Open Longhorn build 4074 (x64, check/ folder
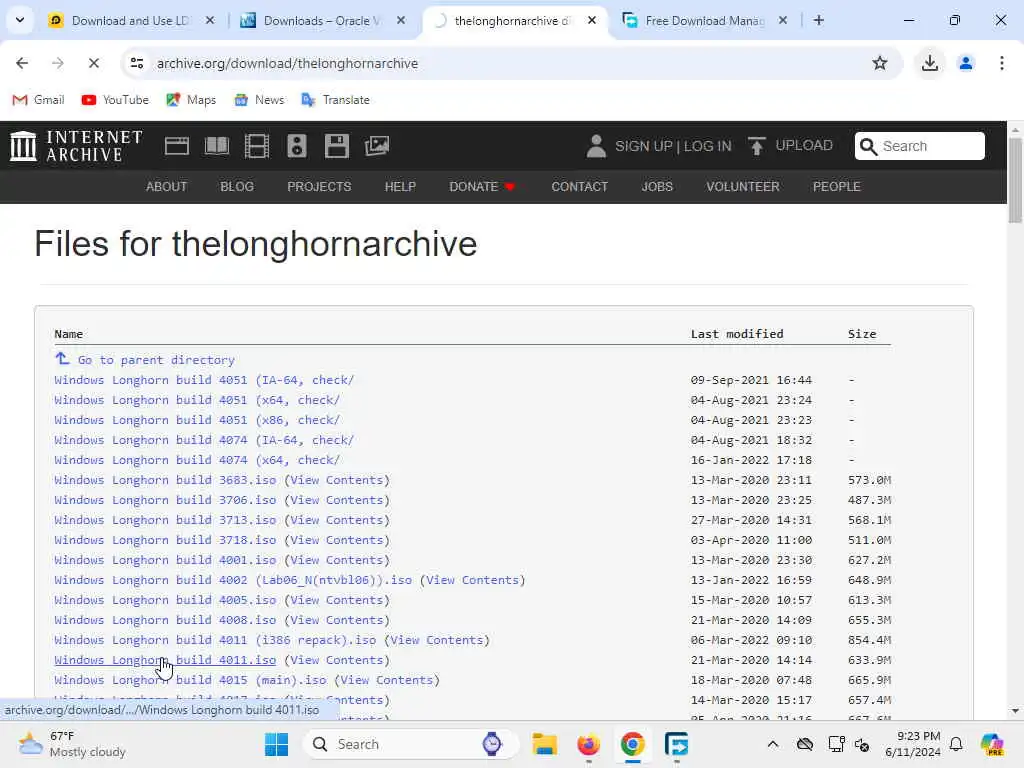The image size is (1024, 768). pos(197,460)
